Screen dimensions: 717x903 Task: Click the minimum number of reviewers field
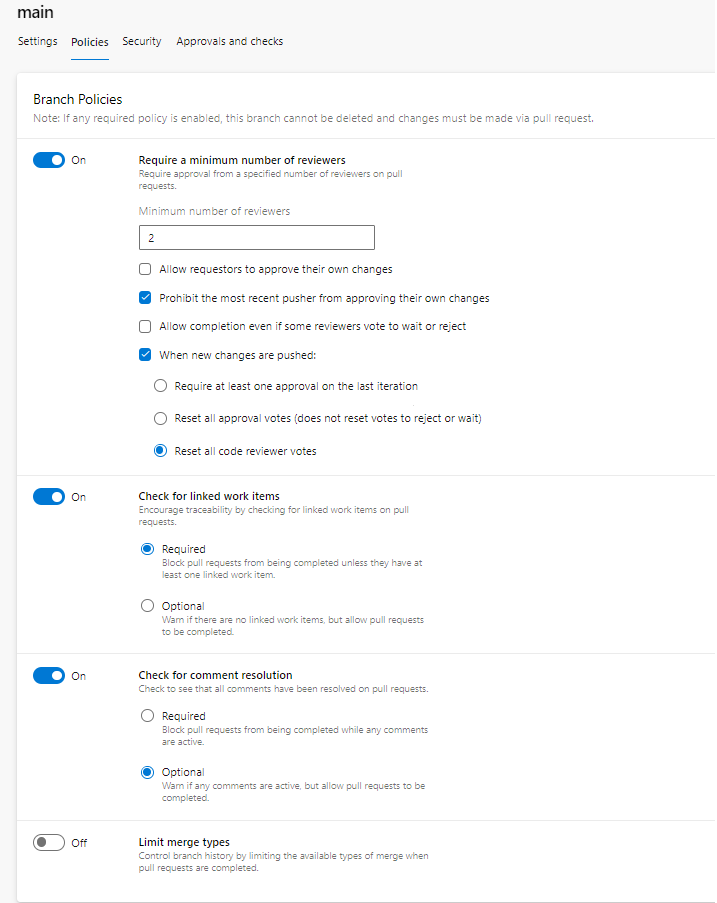257,238
